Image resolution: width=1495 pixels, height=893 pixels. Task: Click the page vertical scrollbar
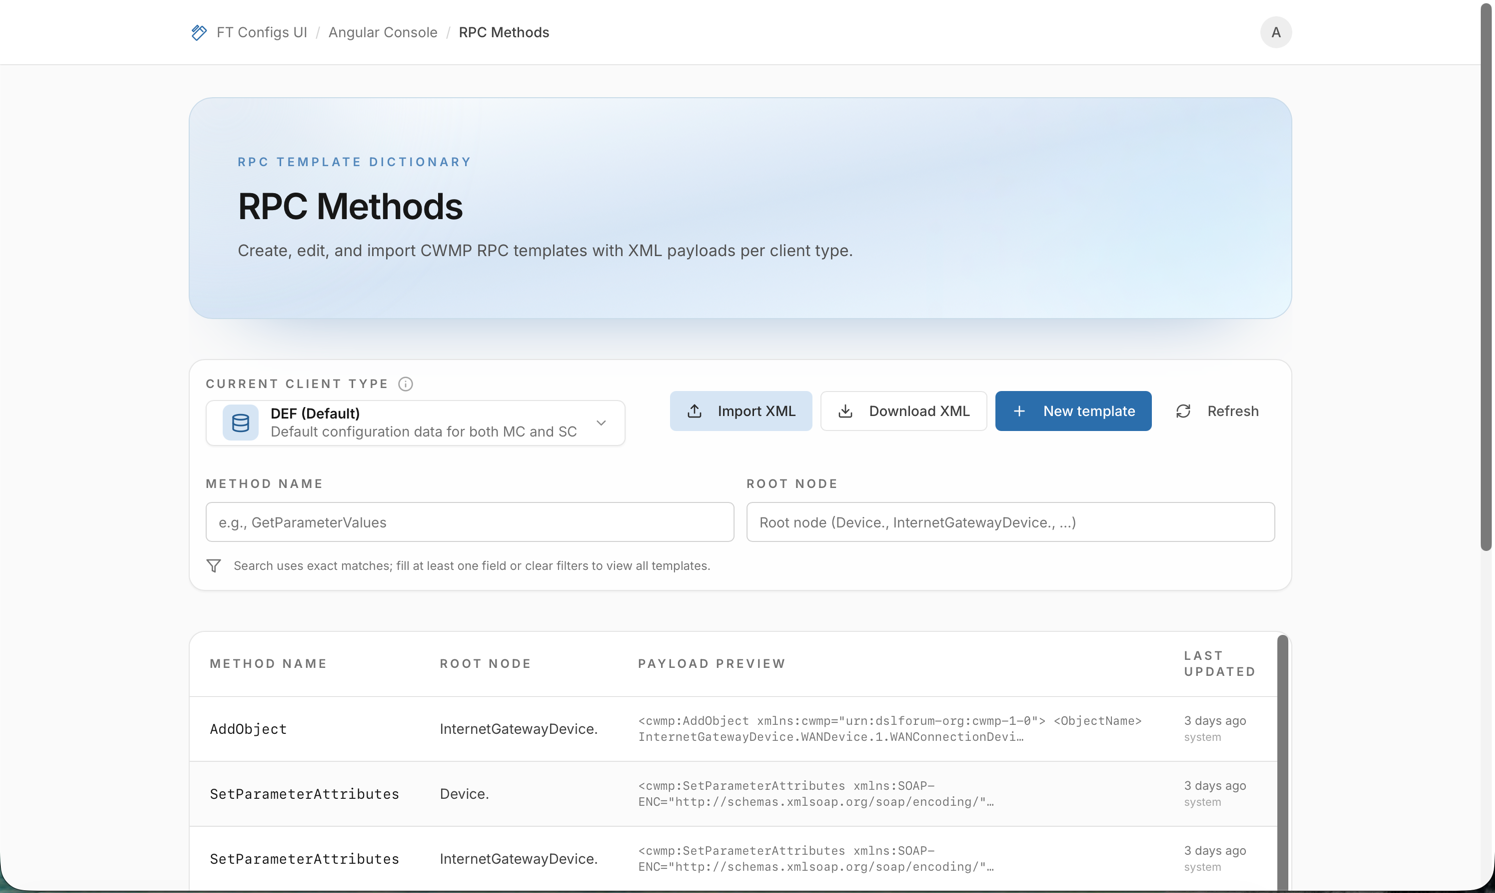(1486, 279)
